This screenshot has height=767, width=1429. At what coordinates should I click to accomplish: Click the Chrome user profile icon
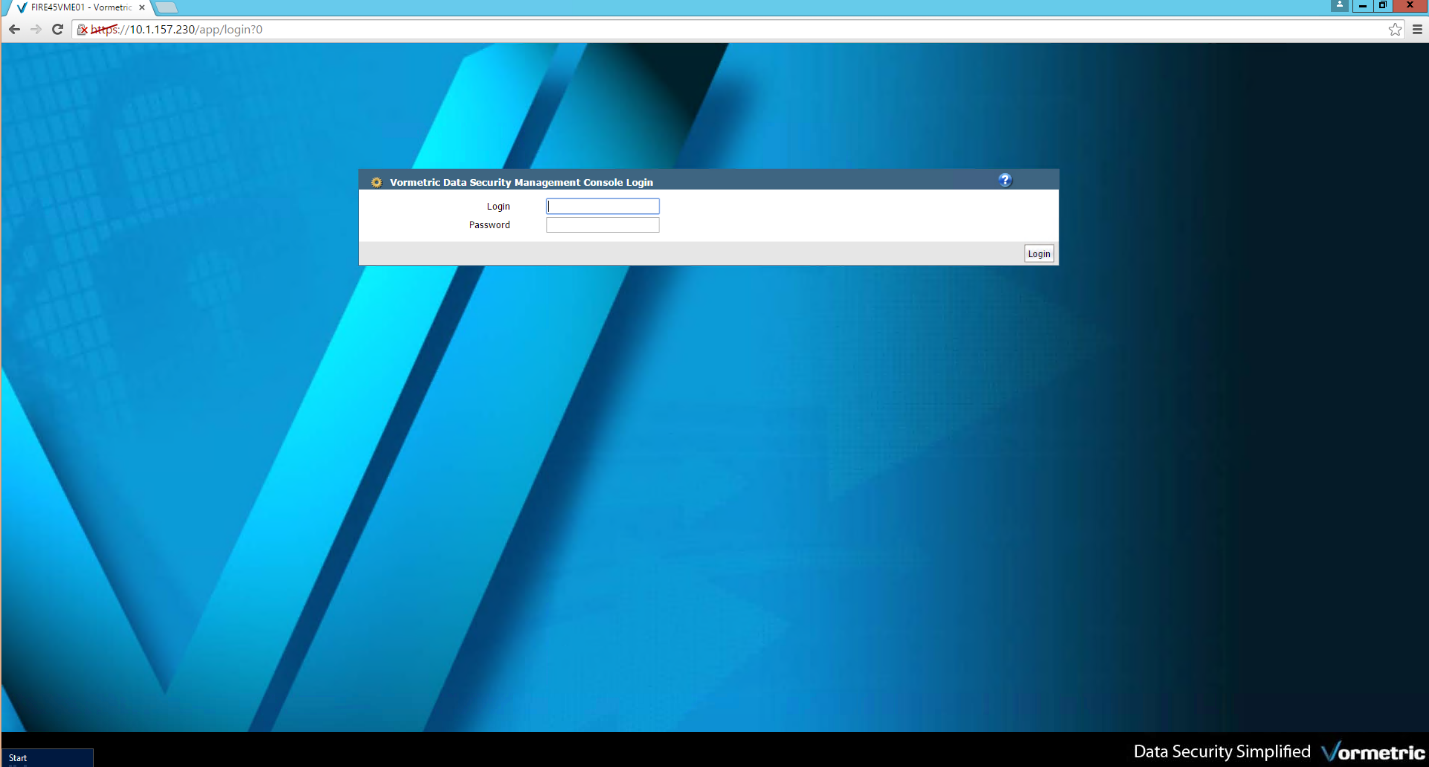coord(1339,5)
